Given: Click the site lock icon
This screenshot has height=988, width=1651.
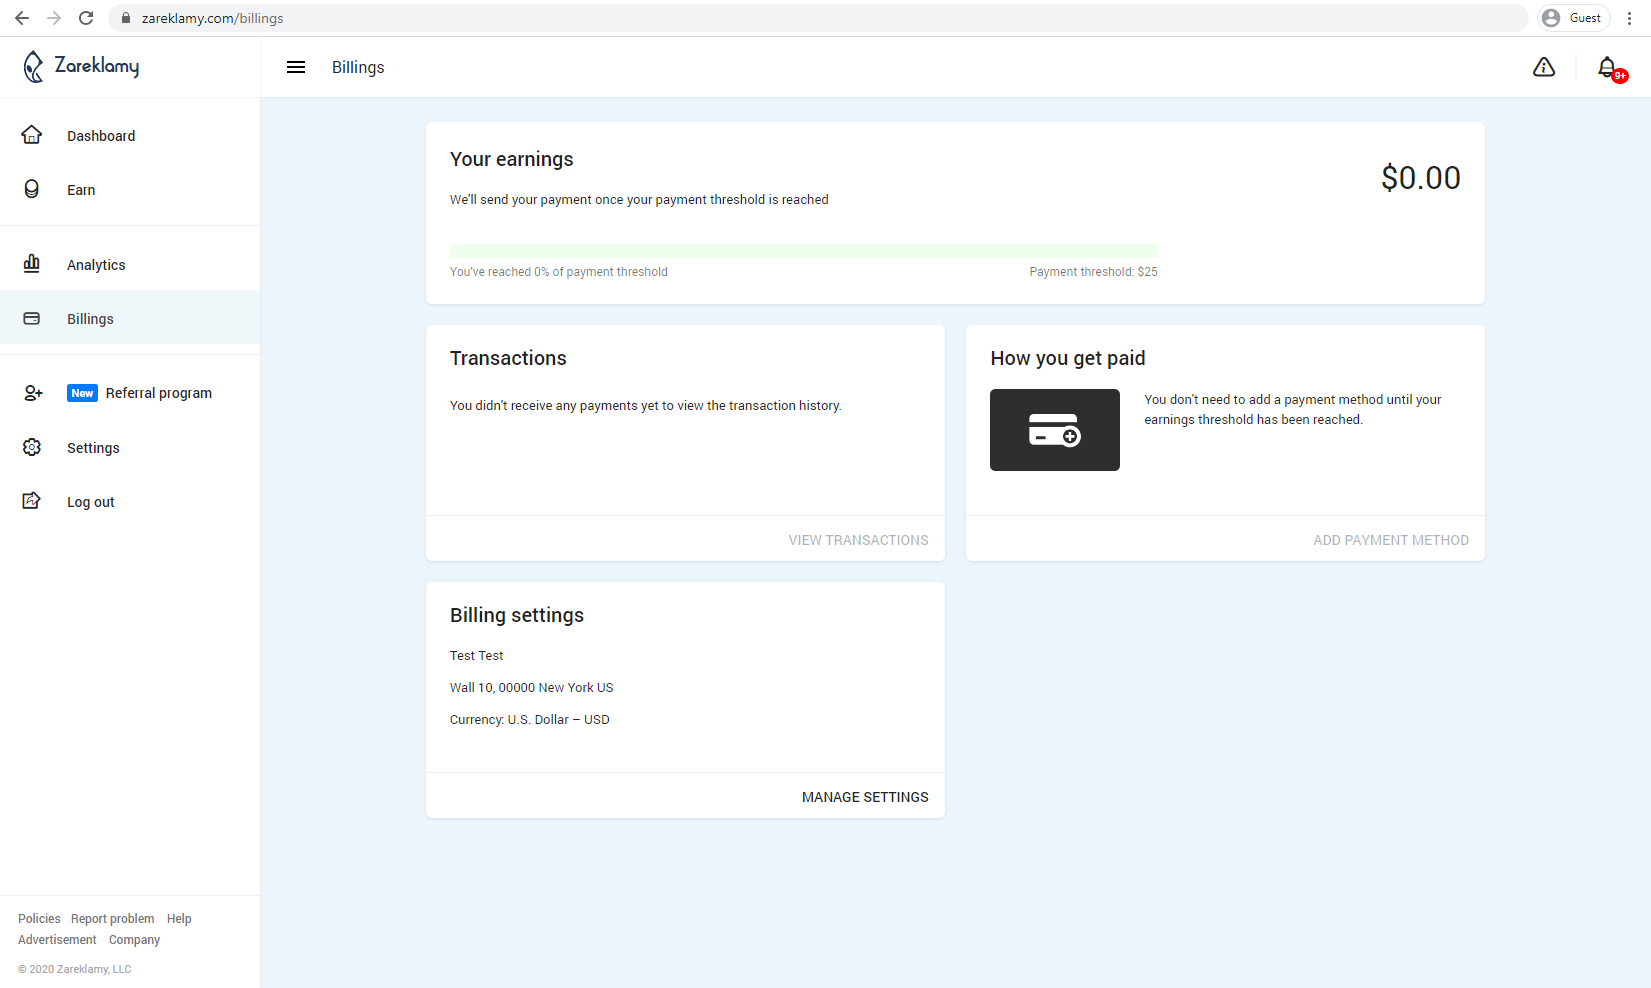Looking at the screenshot, I should pyautogui.click(x=126, y=18).
